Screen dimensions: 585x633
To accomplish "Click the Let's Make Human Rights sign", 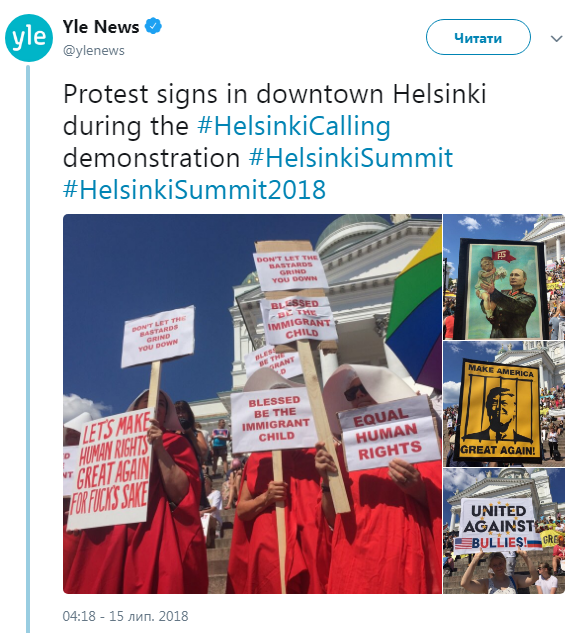I will [110, 470].
